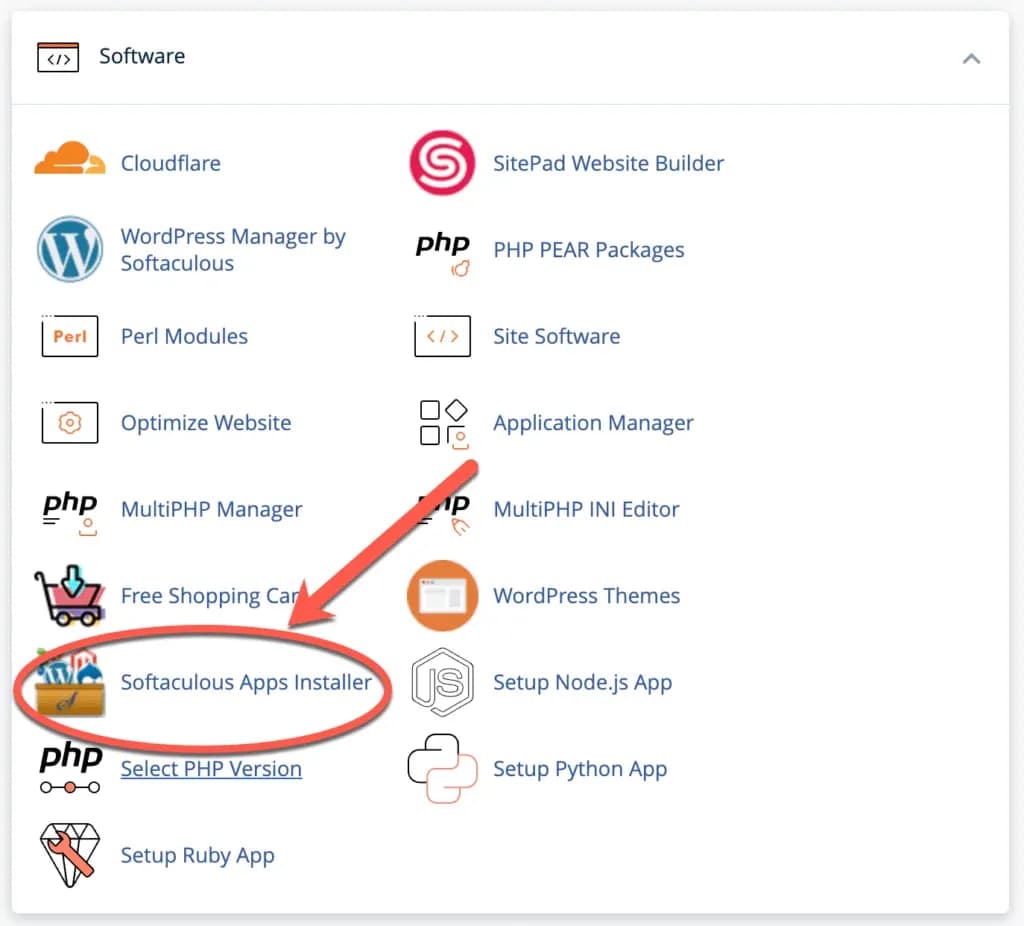Select the Perl Modules icon
This screenshot has width=1024, height=926.
pos(68,337)
